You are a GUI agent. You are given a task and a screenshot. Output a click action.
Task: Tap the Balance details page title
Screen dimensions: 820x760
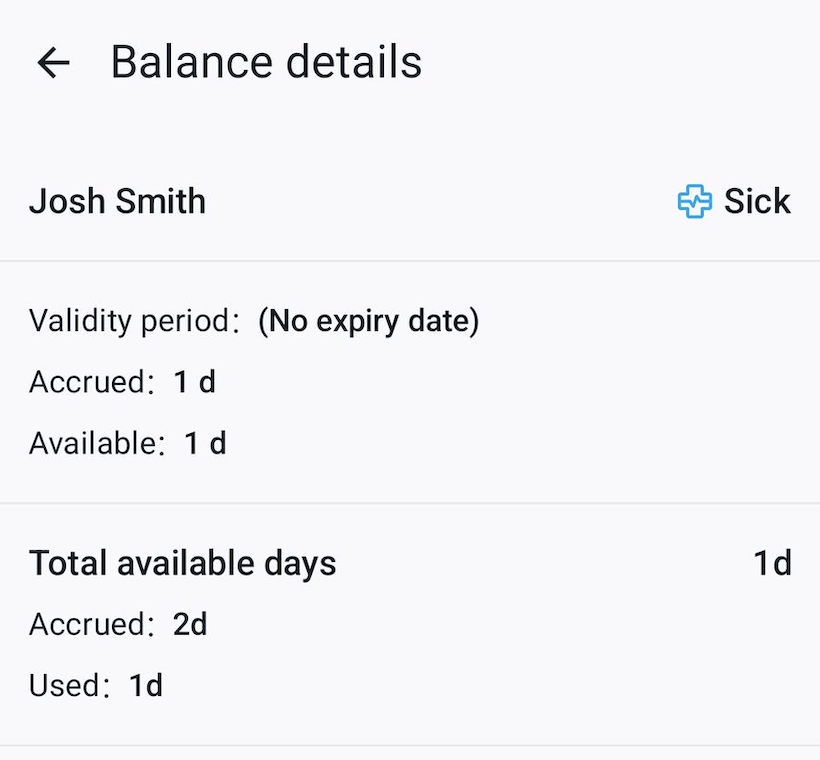point(266,62)
